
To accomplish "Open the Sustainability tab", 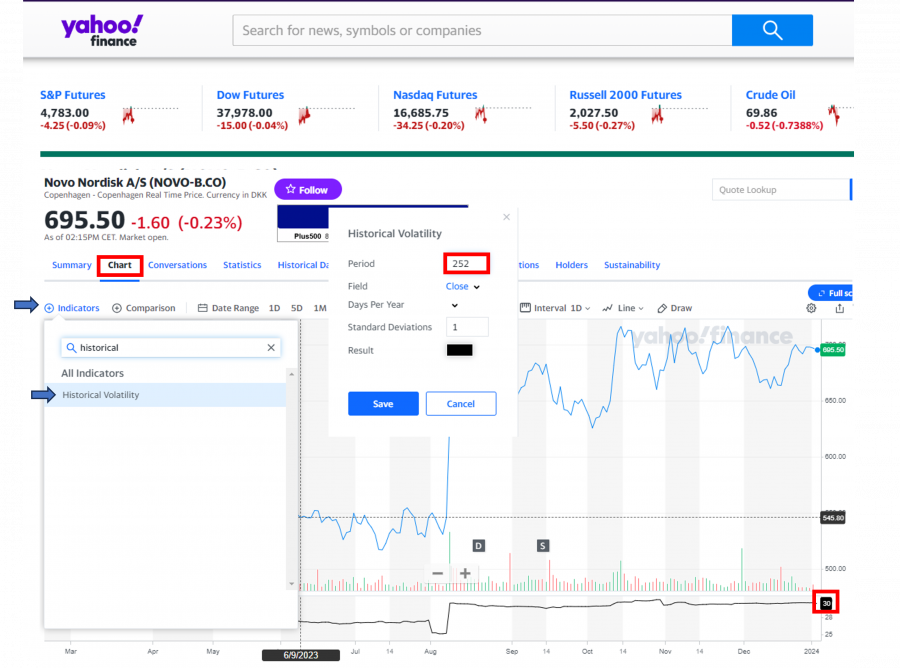I will click(632, 265).
